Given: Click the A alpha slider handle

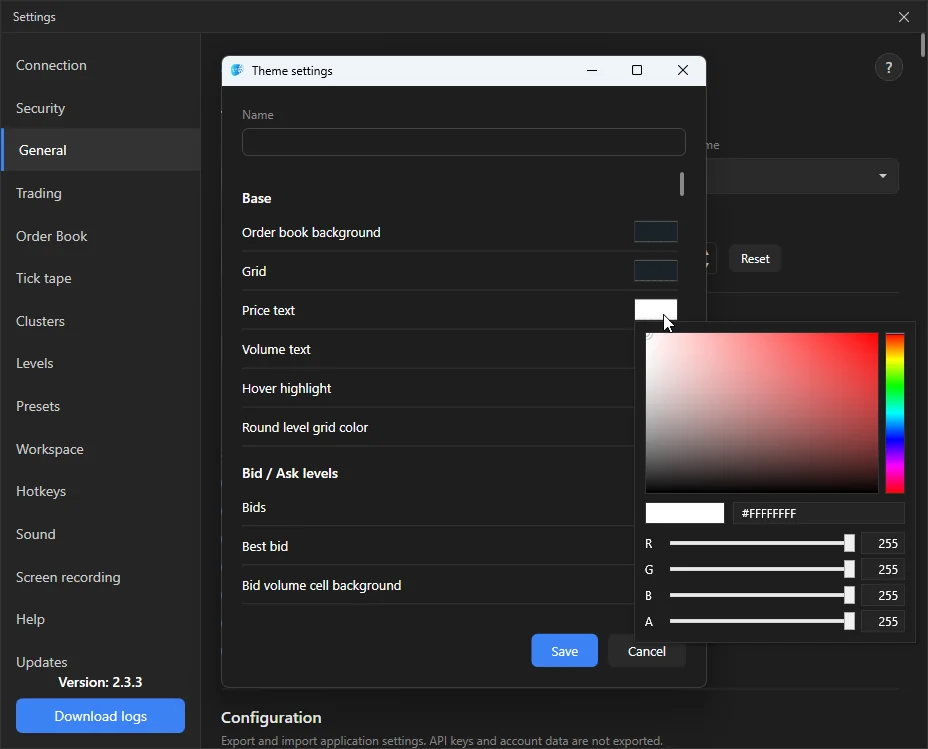Looking at the screenshot, I should click(849, 621).
